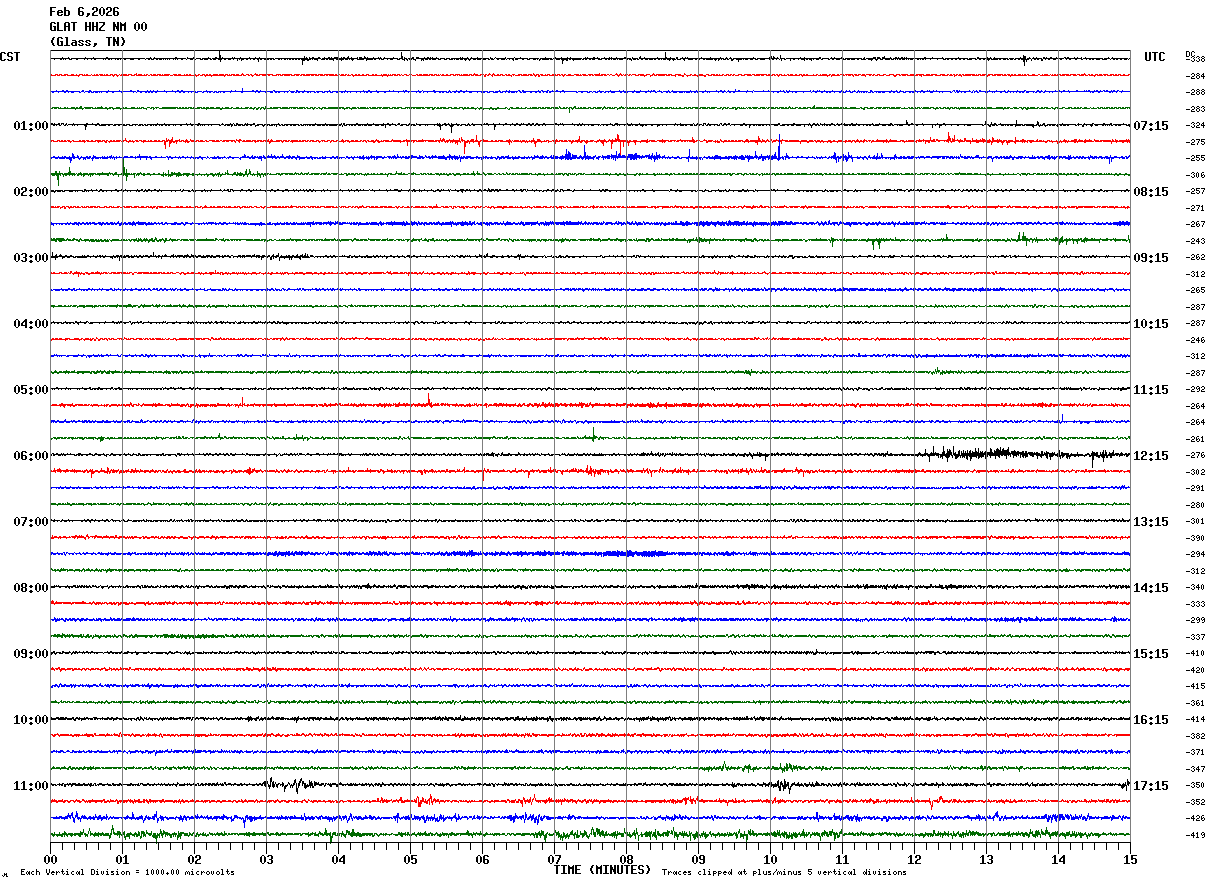Click the location label '(Glass, TN)'
The width and height of the screenshot is (1210, 886).
(88, 42)
